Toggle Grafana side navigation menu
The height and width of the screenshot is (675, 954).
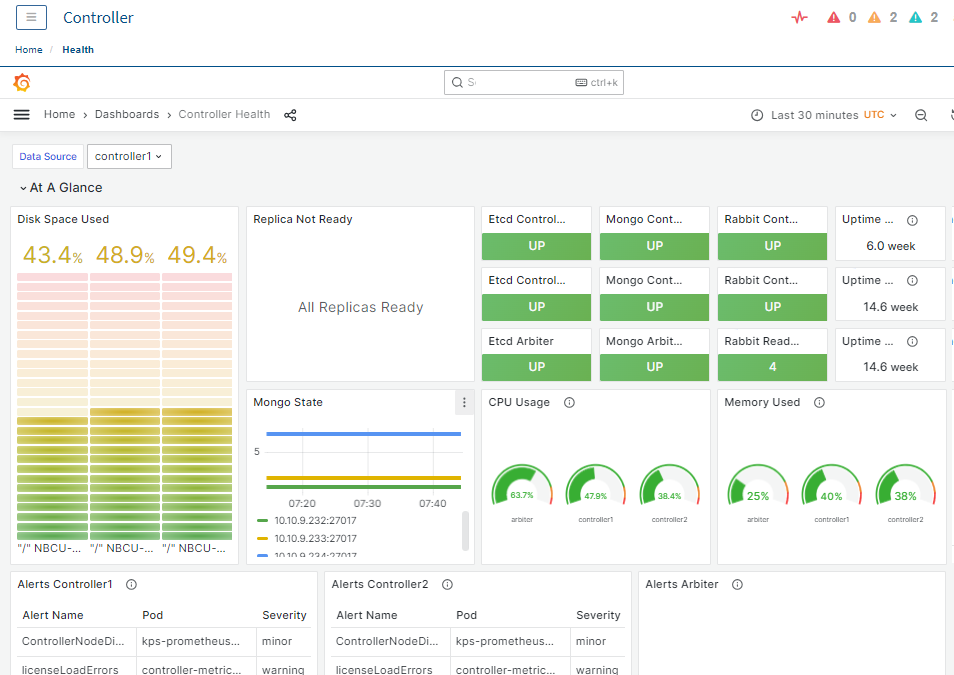click(21, 115)
